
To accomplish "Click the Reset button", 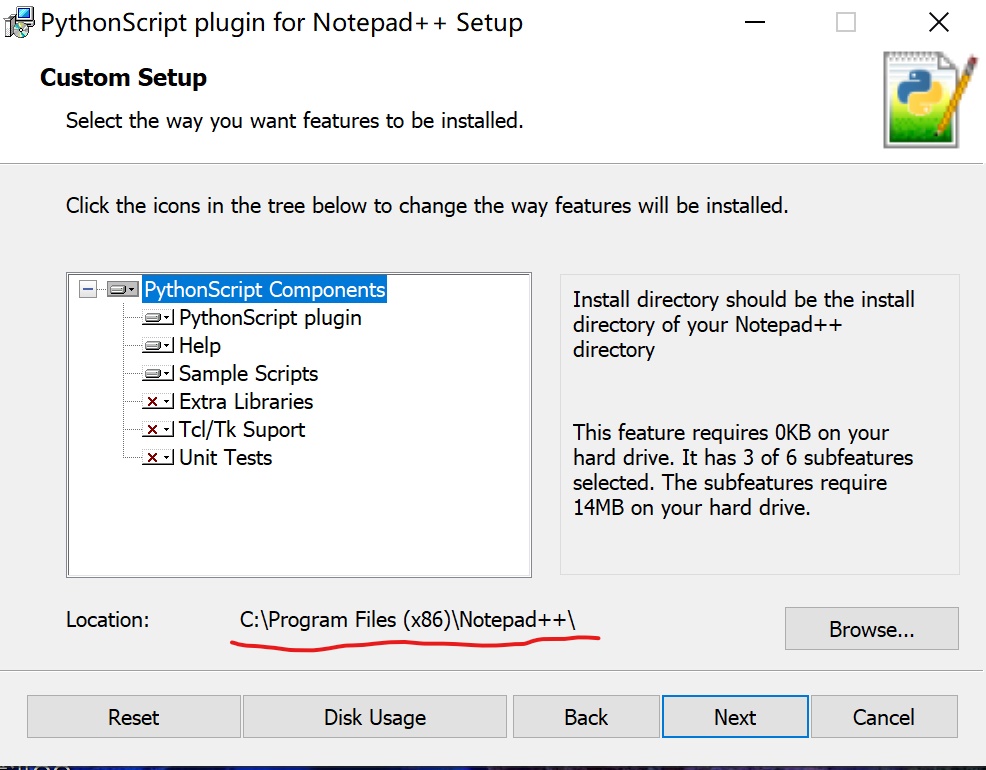I will (x=133, y=717).
